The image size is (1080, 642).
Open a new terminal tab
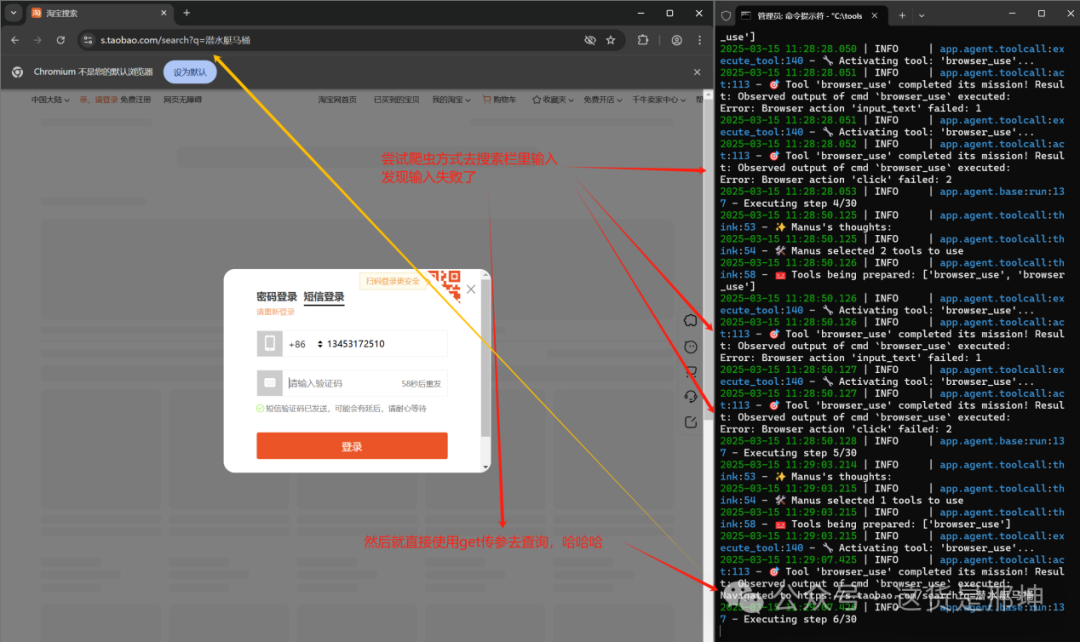(902, 15)
